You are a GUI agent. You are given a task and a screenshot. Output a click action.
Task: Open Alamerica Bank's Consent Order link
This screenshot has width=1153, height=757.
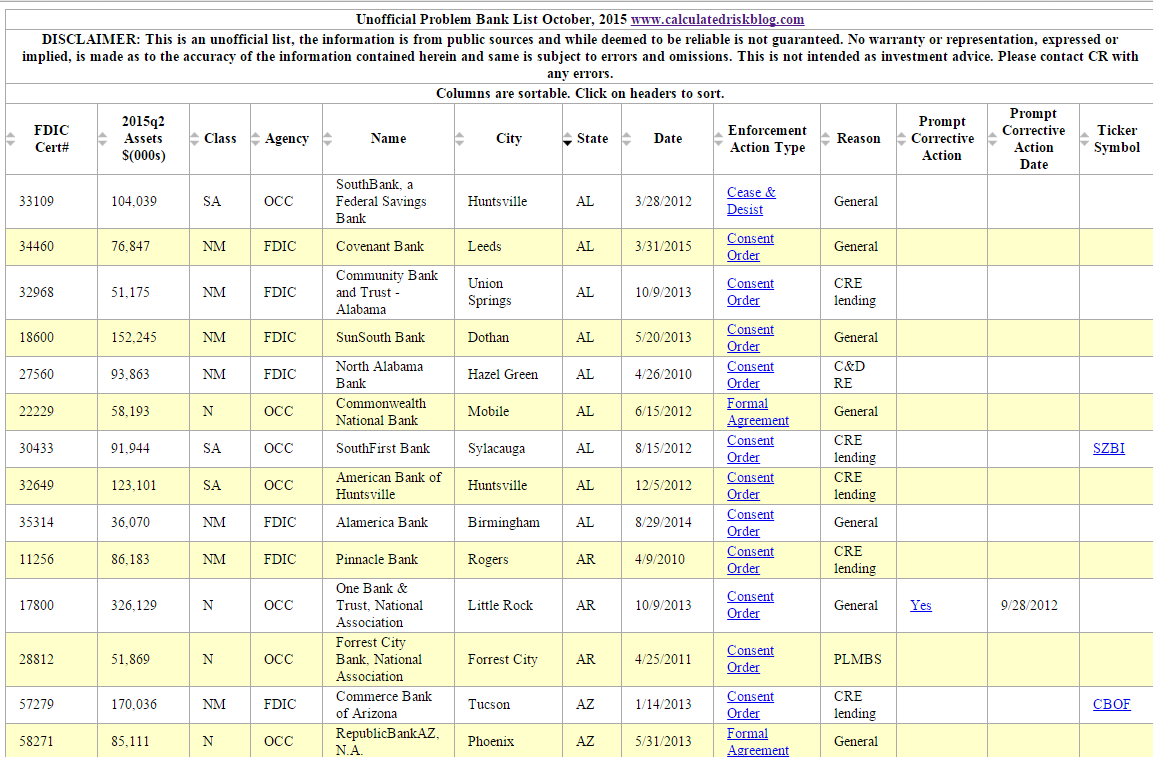(x=750, y=523)
